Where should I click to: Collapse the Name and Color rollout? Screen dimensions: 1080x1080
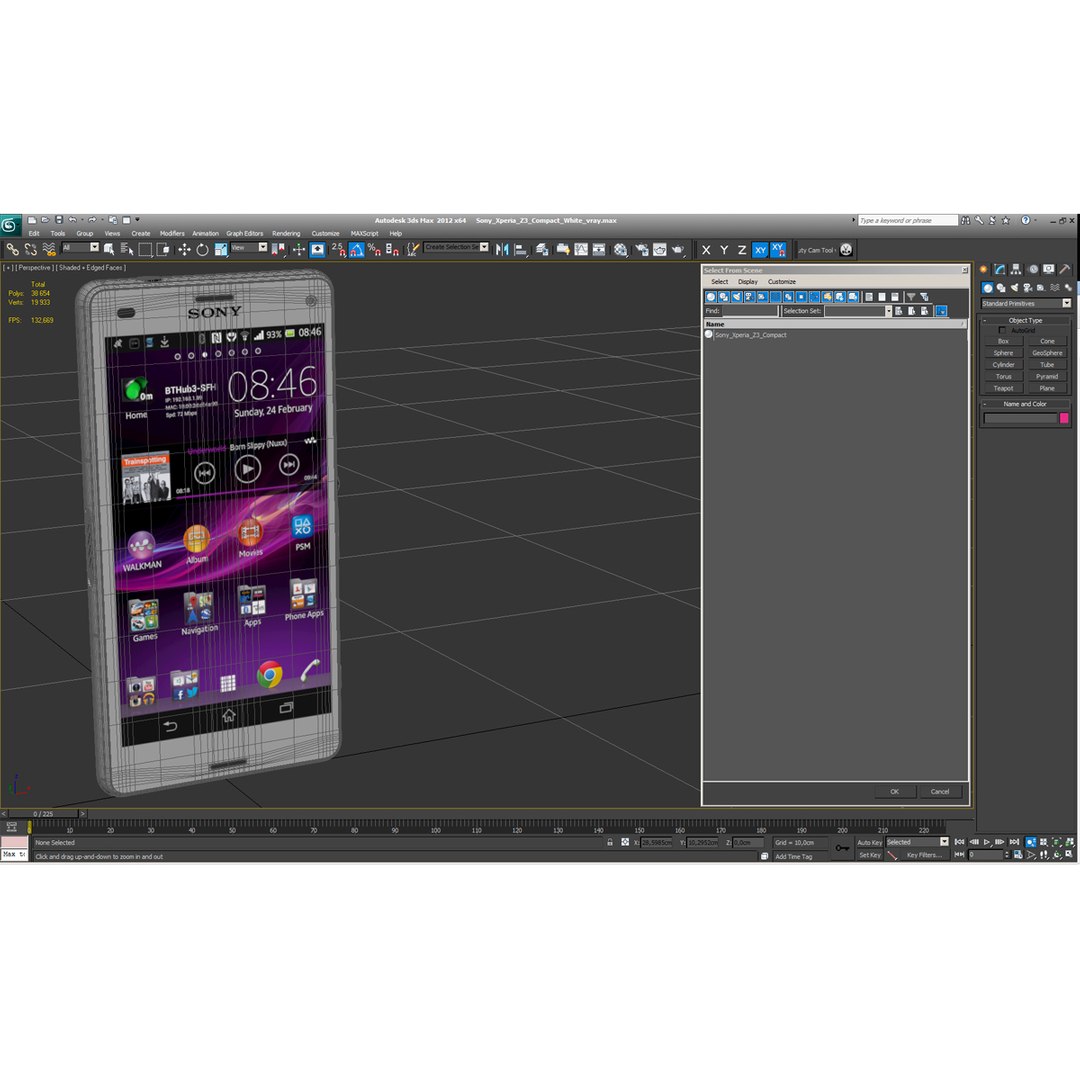tap(1025, 404)
